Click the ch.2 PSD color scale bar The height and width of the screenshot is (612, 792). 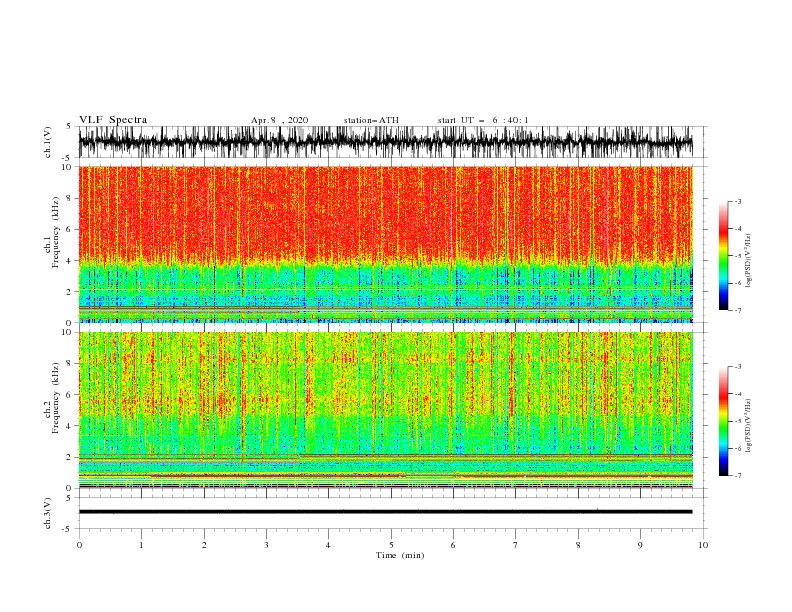click(x=723, y=421)
